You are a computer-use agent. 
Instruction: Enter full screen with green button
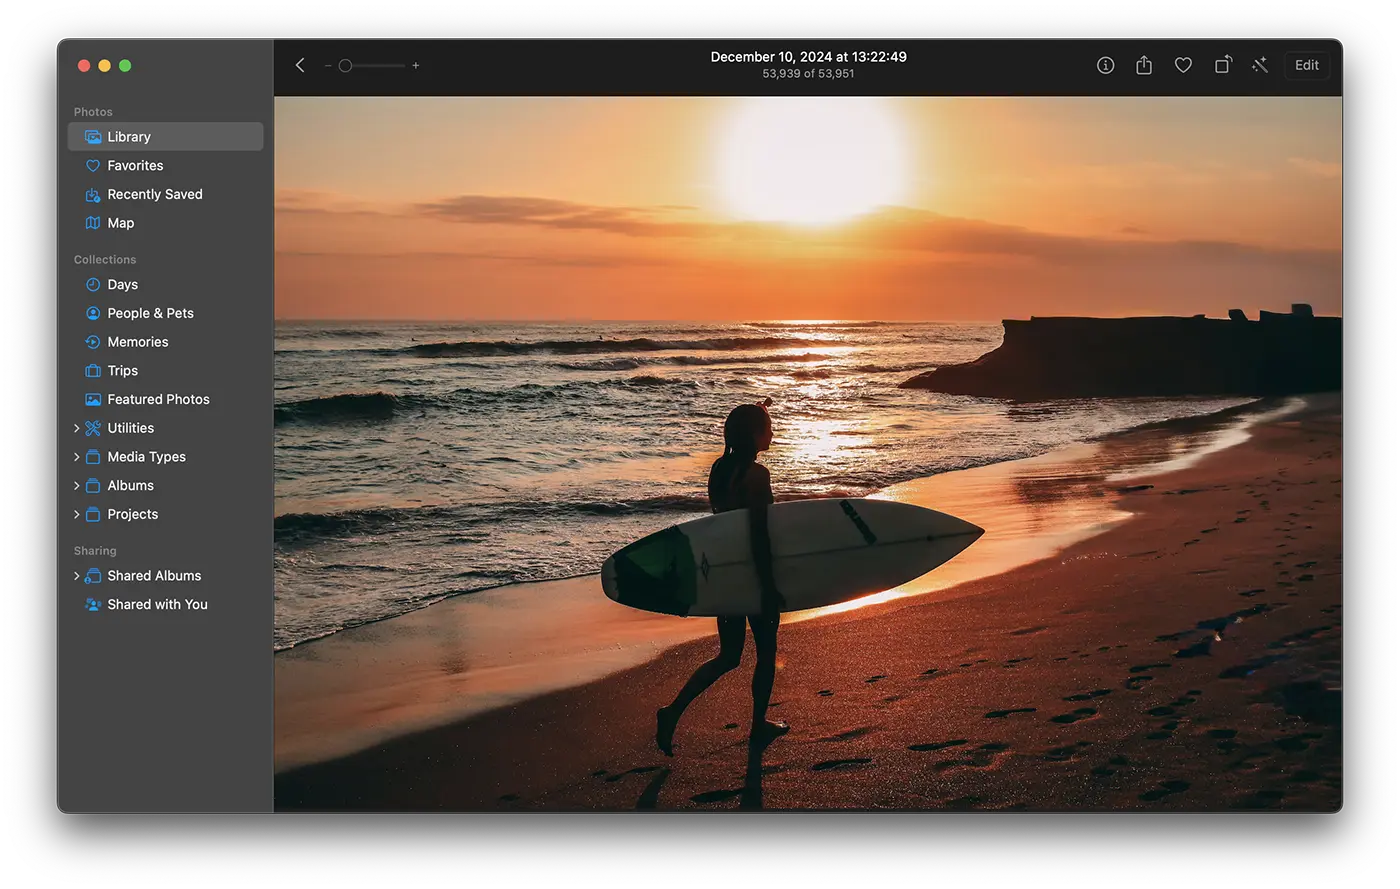[x=125, y=66]
